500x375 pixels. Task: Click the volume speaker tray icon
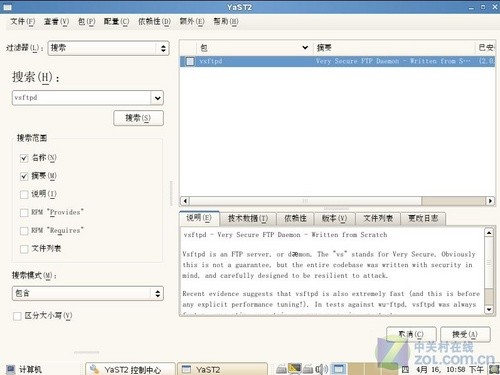coord(321,369)
